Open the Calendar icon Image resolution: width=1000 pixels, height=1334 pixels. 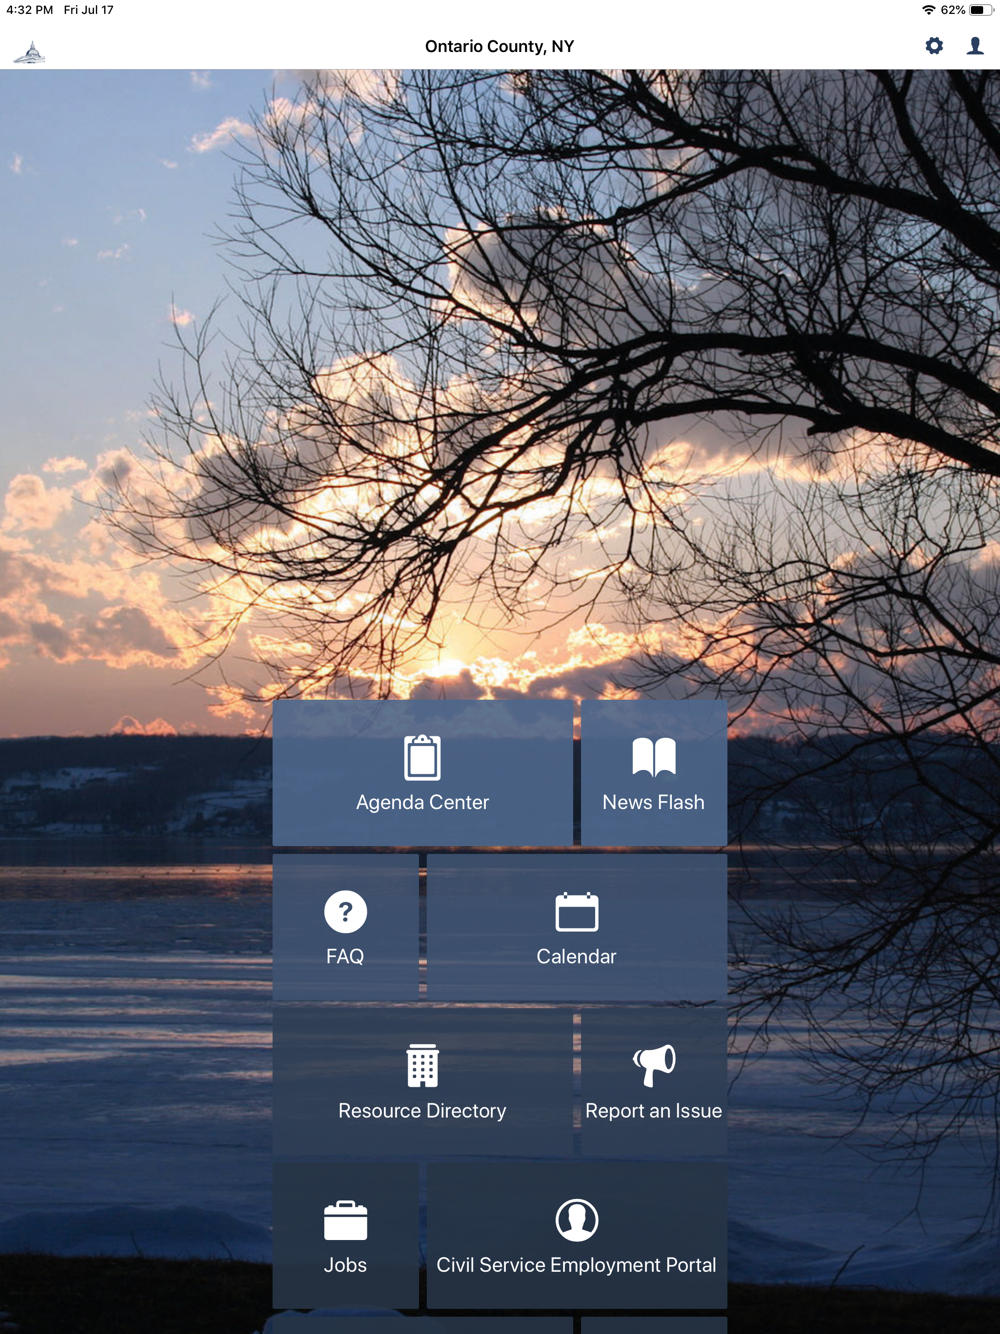[577, 912]
